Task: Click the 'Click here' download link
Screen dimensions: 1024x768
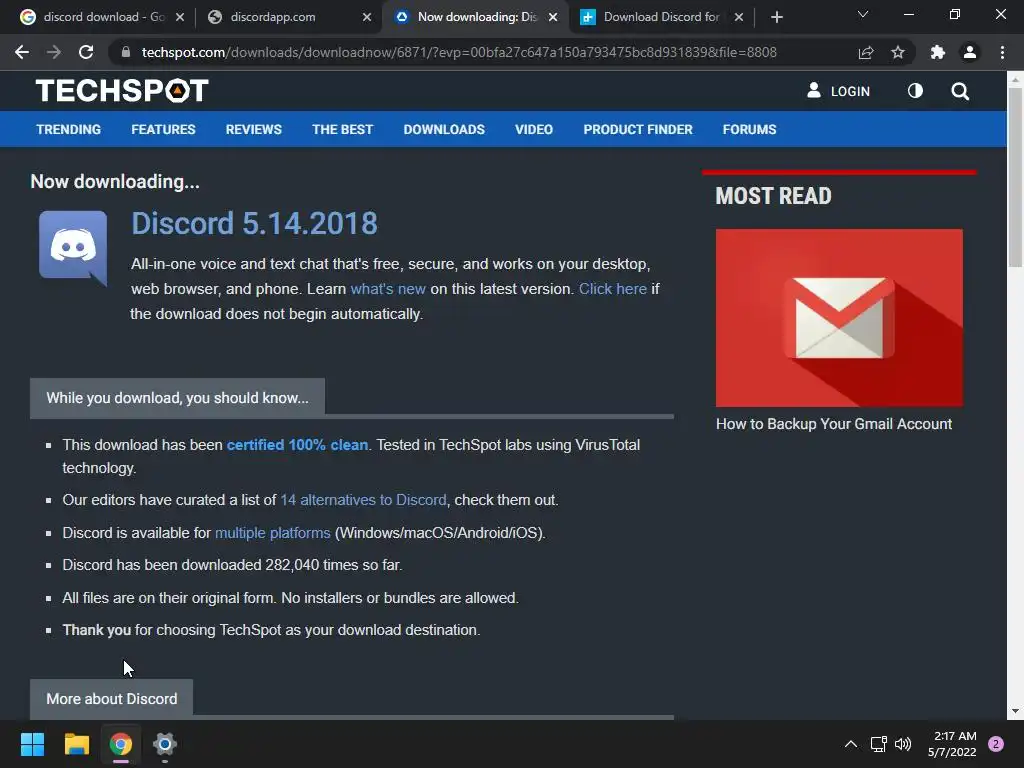Action: click(613, 289)
